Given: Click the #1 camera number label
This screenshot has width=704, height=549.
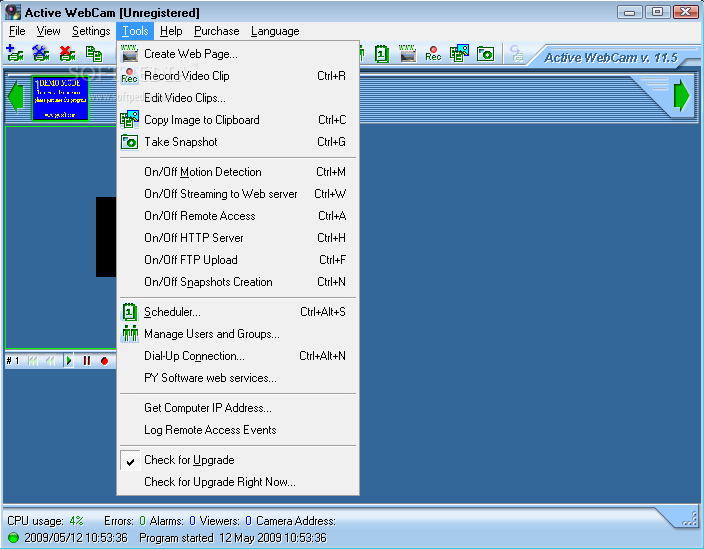Looking at the screenshot, I should click(x=13, y=361).
